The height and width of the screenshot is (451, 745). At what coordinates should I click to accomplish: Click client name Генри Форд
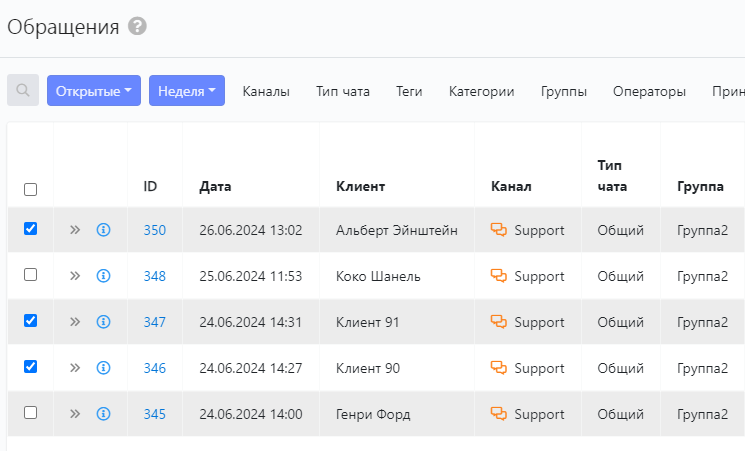[373, 414]
